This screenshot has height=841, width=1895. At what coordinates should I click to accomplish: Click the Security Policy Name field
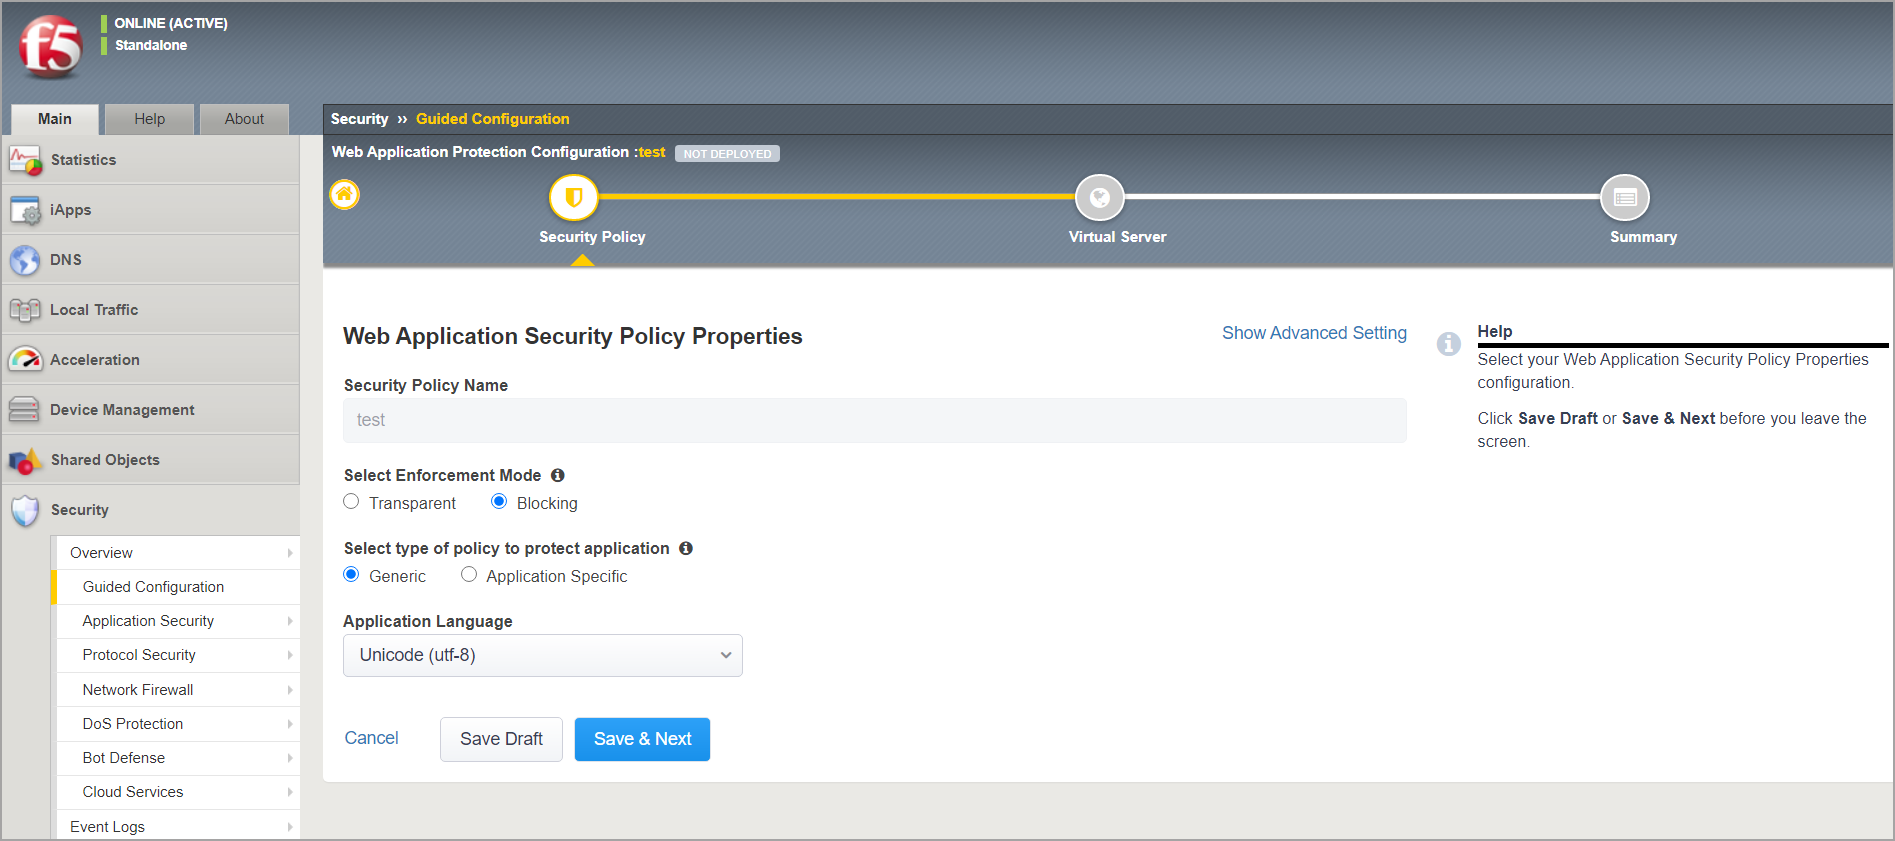[874, 421]
